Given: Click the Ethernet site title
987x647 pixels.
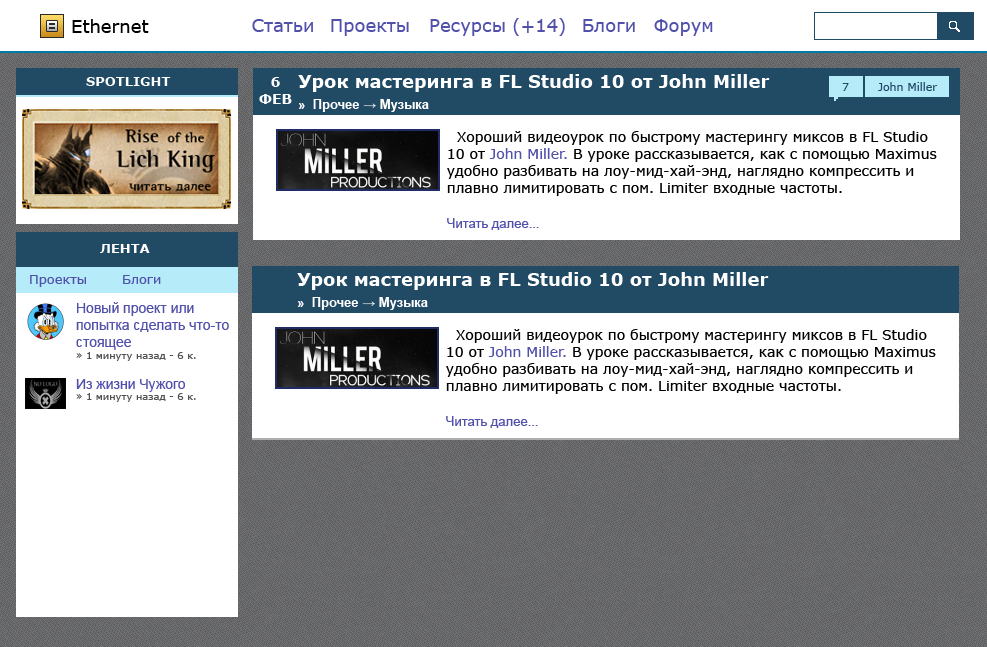Looking at the screenshot, I should 110,26.
